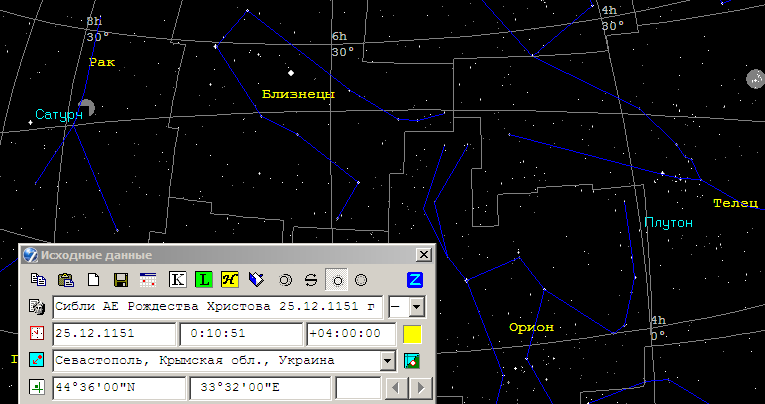
Task: Click the Исходные данные title globe icon
Action: [30, 255]
